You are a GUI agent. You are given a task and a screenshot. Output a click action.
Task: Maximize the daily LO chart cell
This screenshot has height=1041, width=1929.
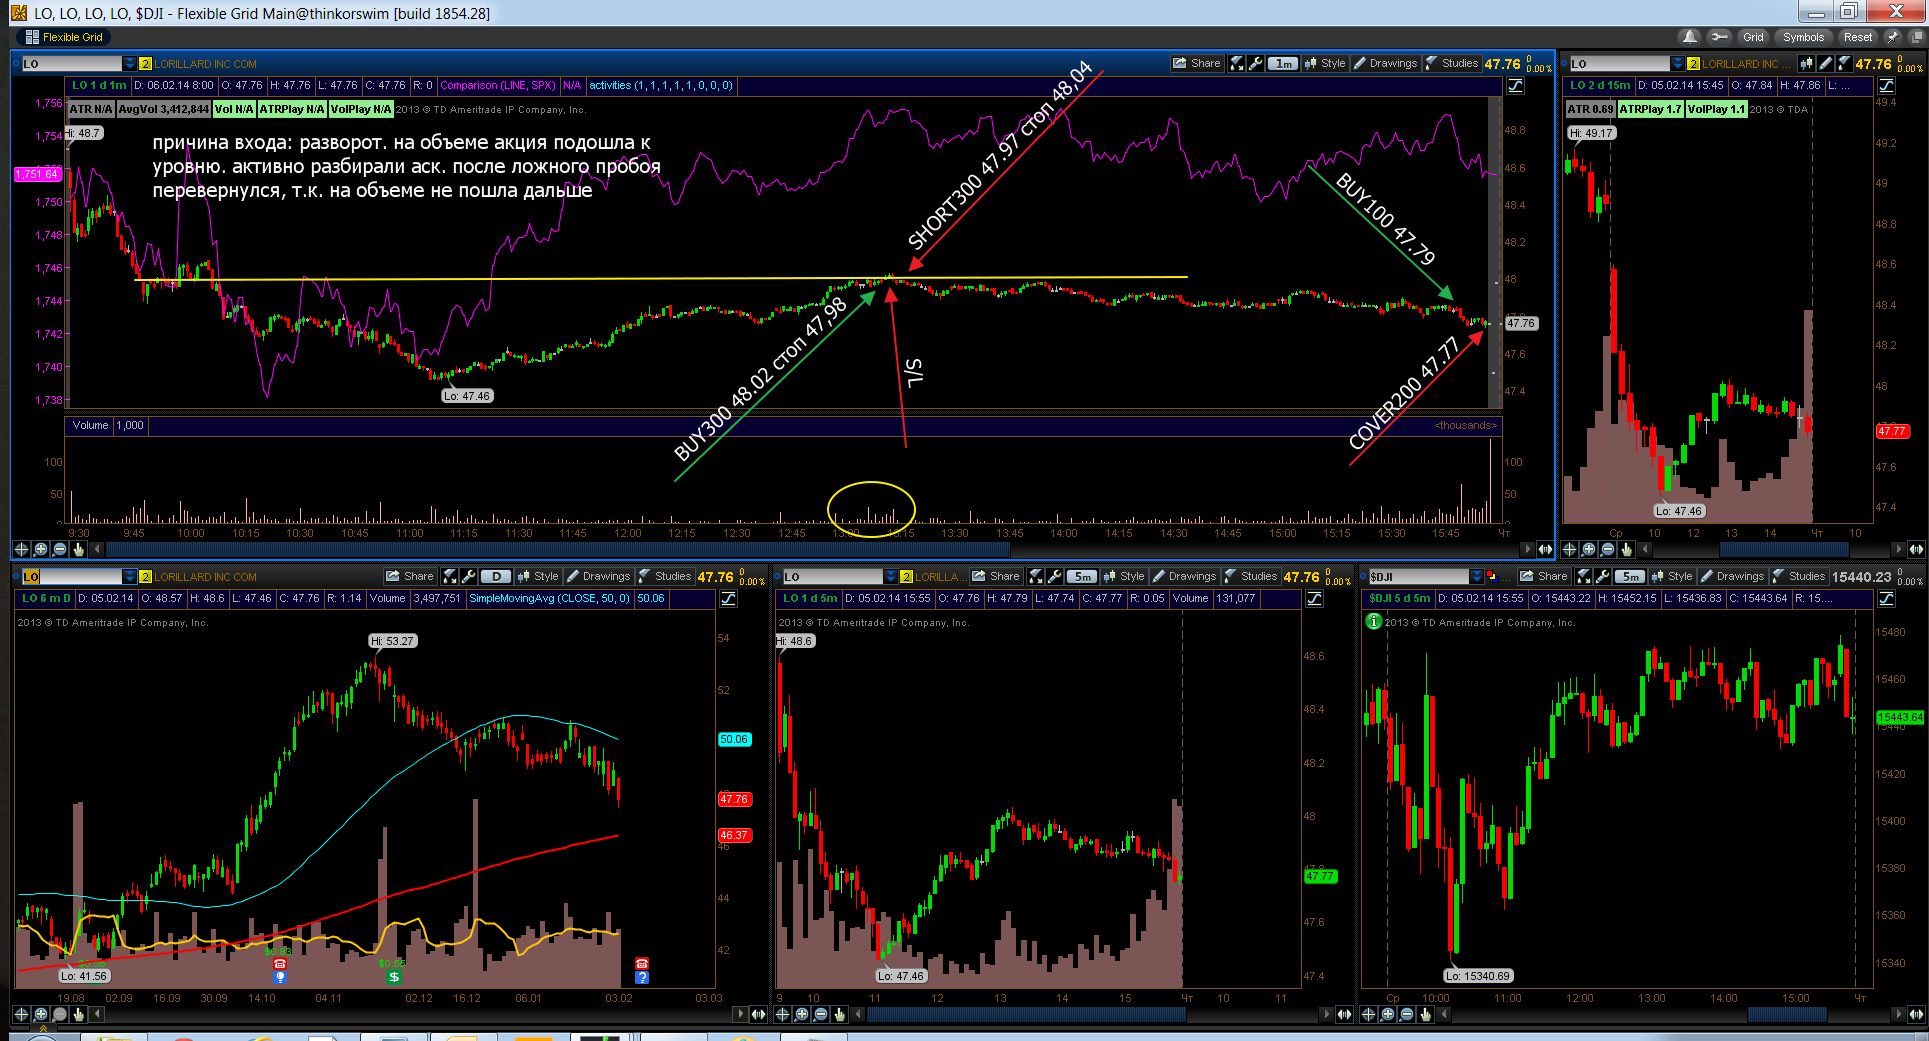[450, 576]
